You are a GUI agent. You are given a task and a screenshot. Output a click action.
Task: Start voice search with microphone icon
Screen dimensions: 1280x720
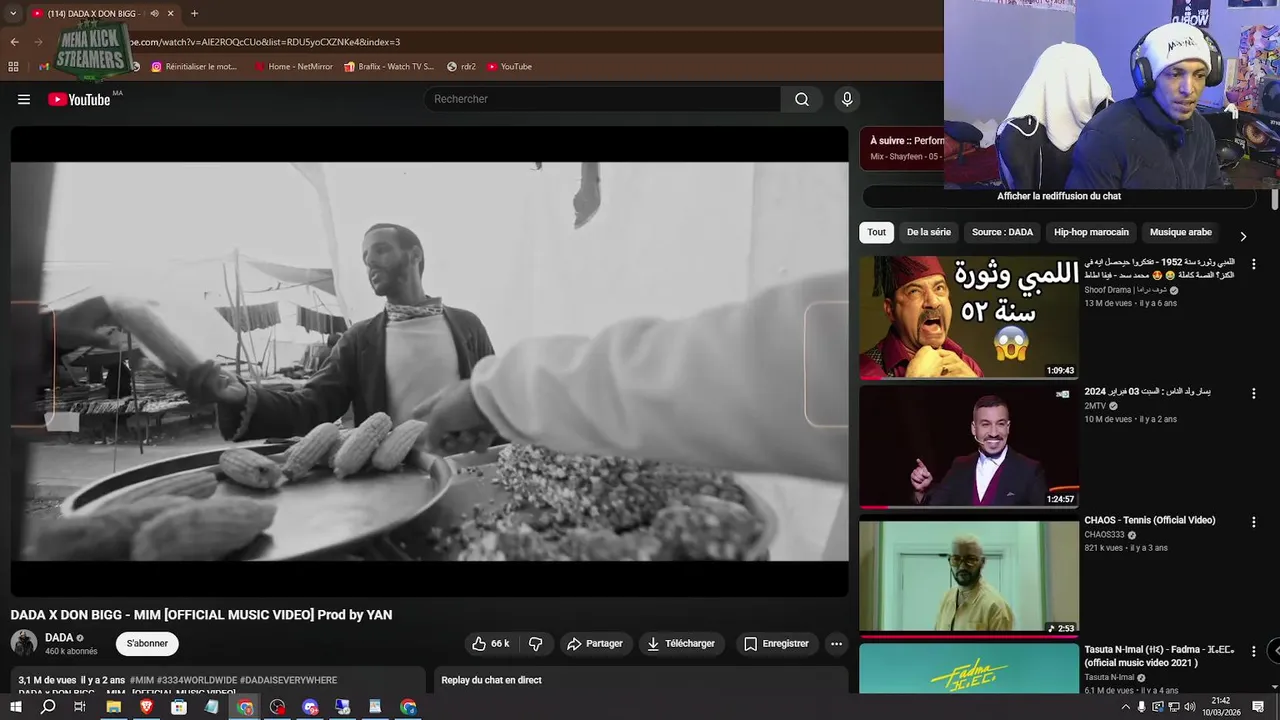pyautogui.click(x=847, y=99)
